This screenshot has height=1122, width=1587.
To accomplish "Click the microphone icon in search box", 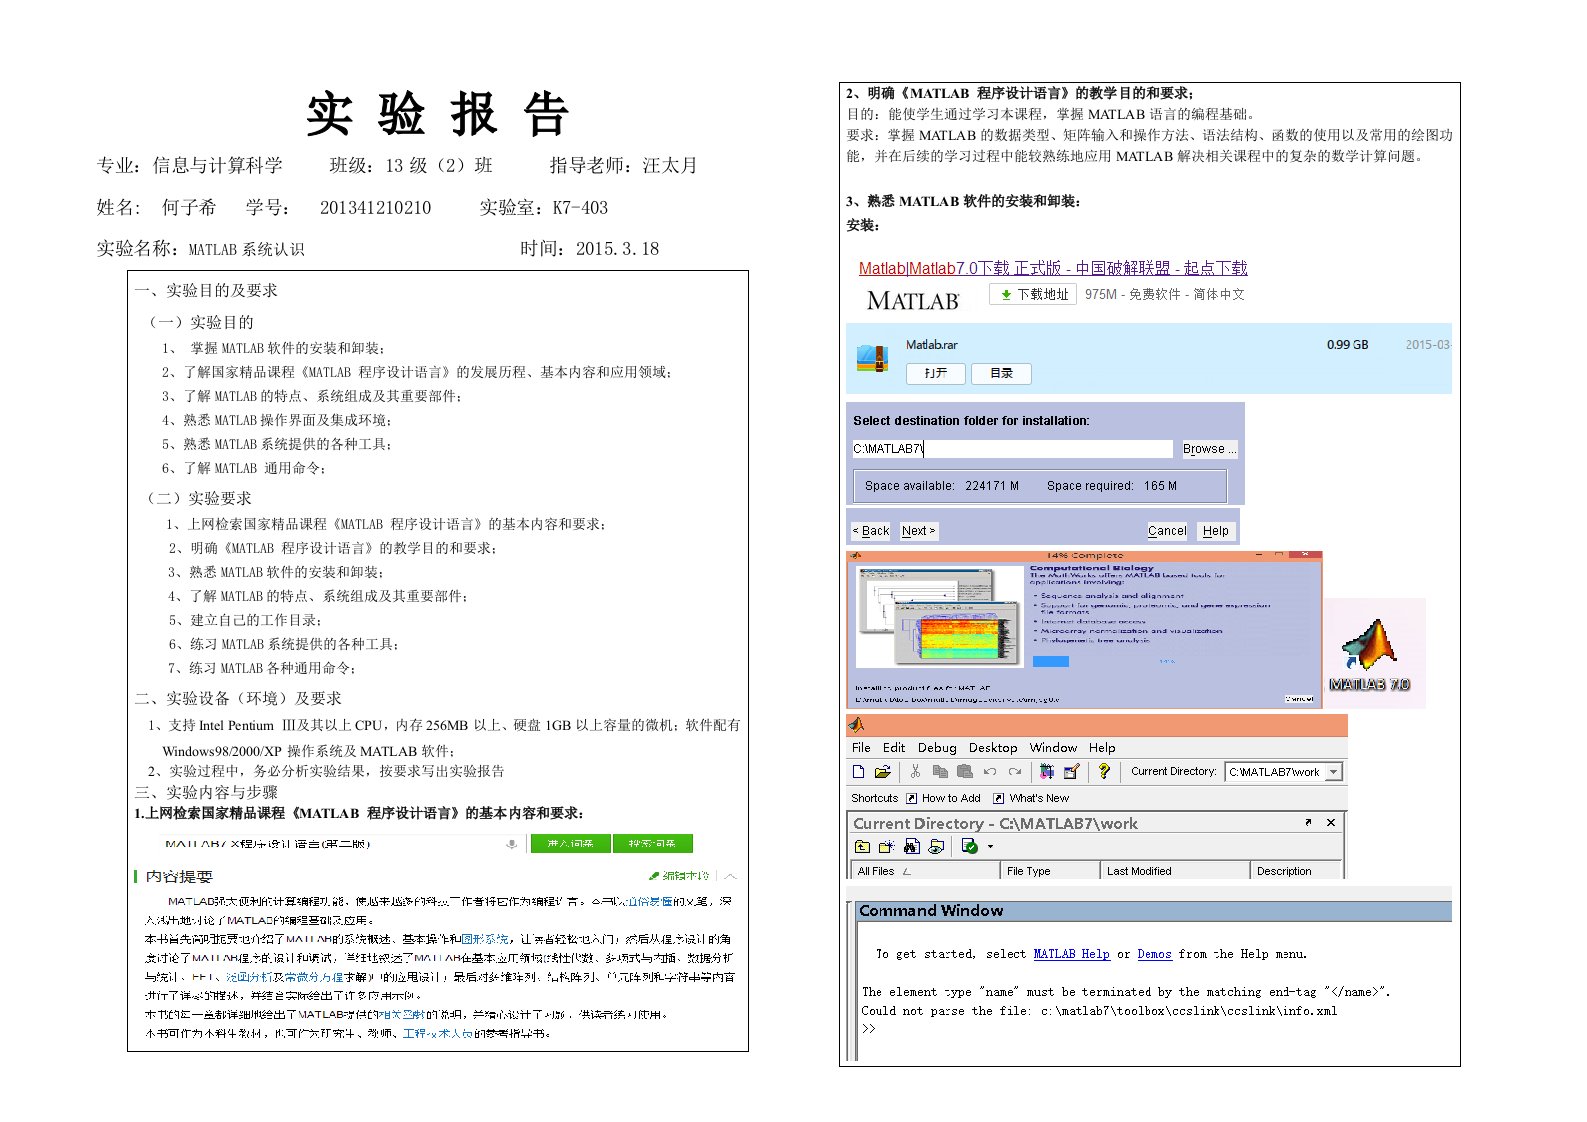I will coord(512,844).
